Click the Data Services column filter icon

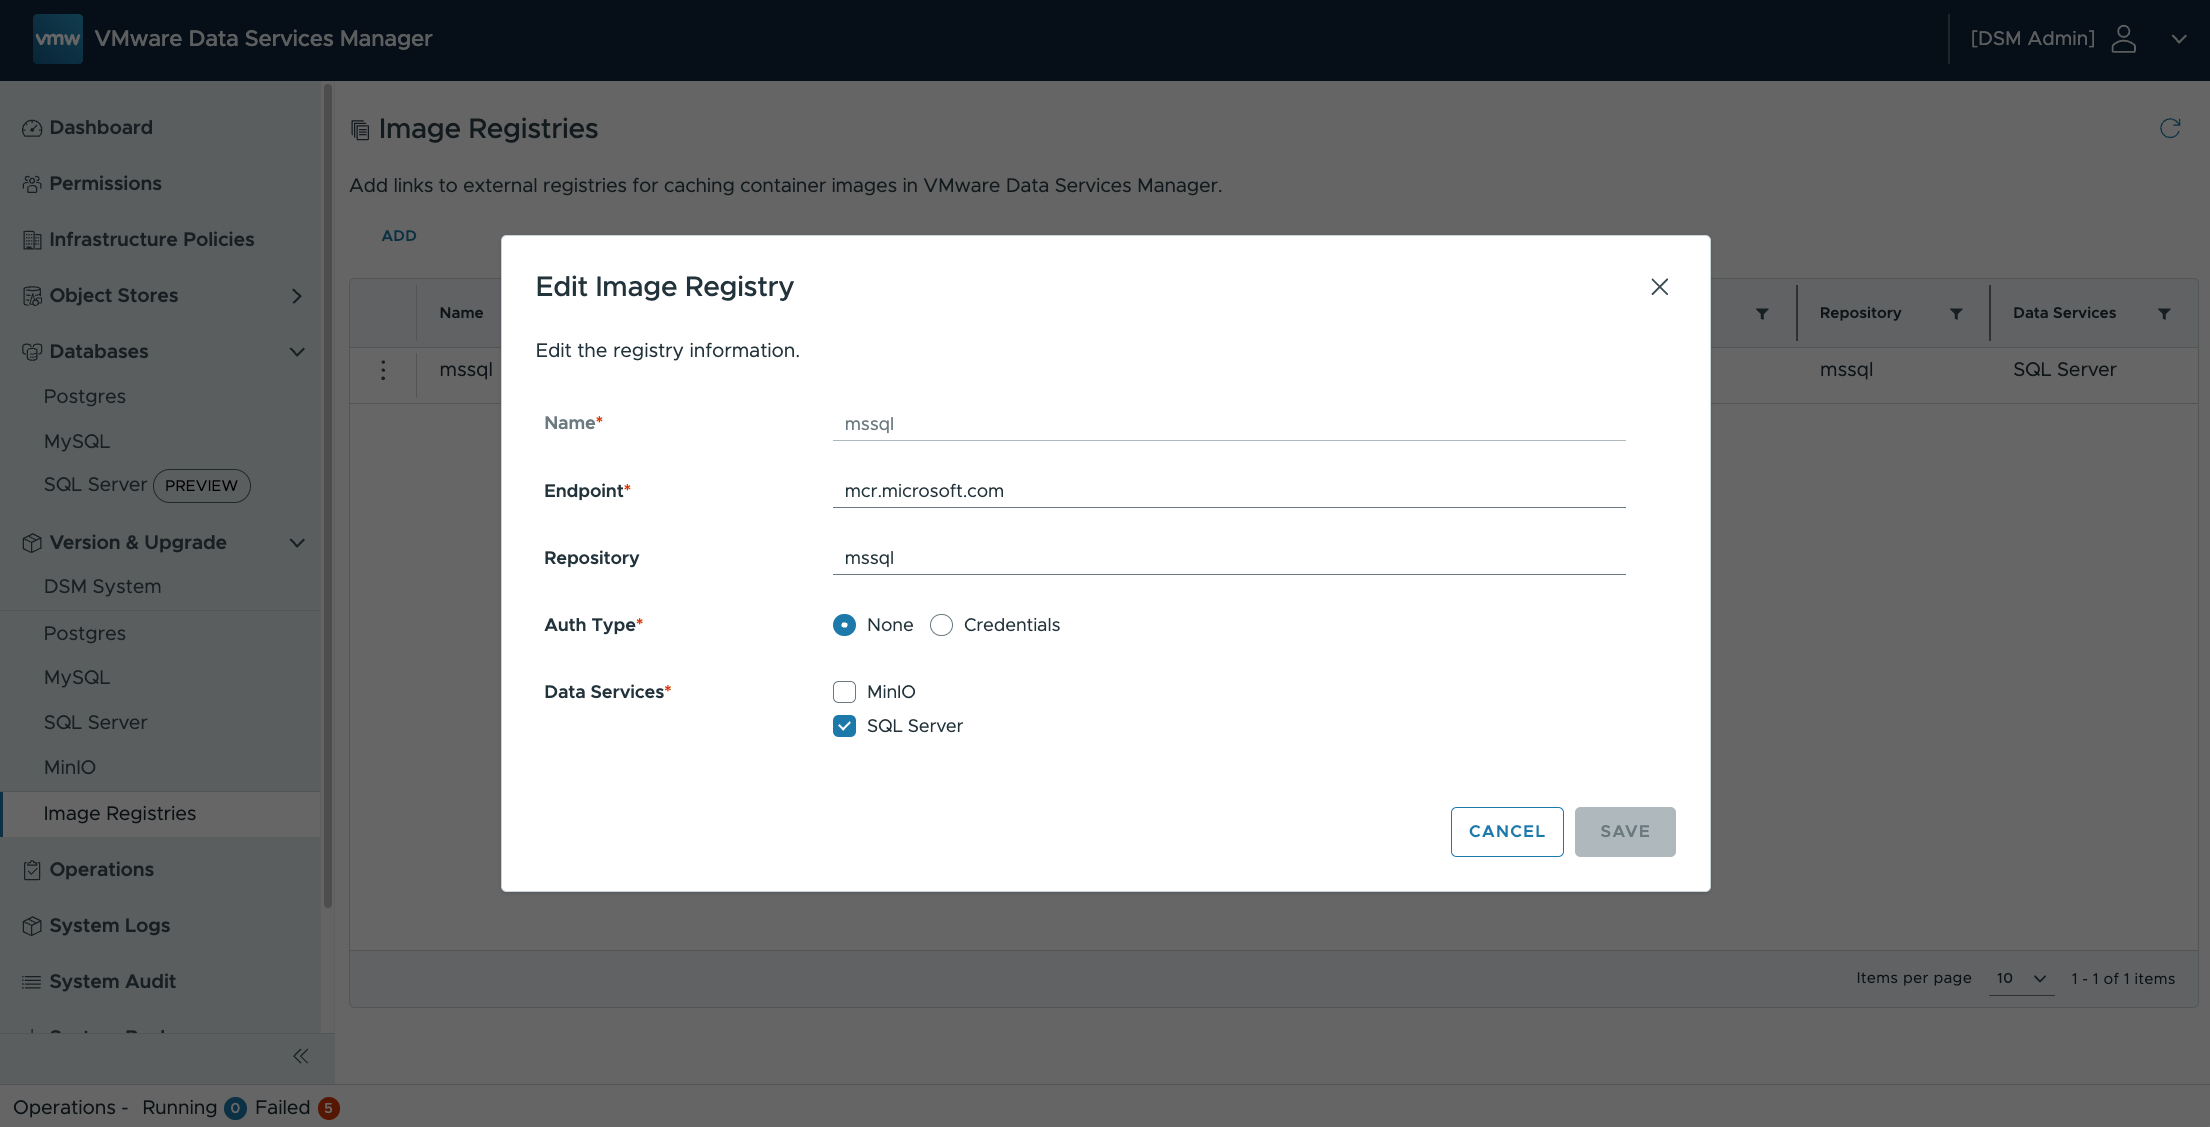click(x=2164, y=314)
